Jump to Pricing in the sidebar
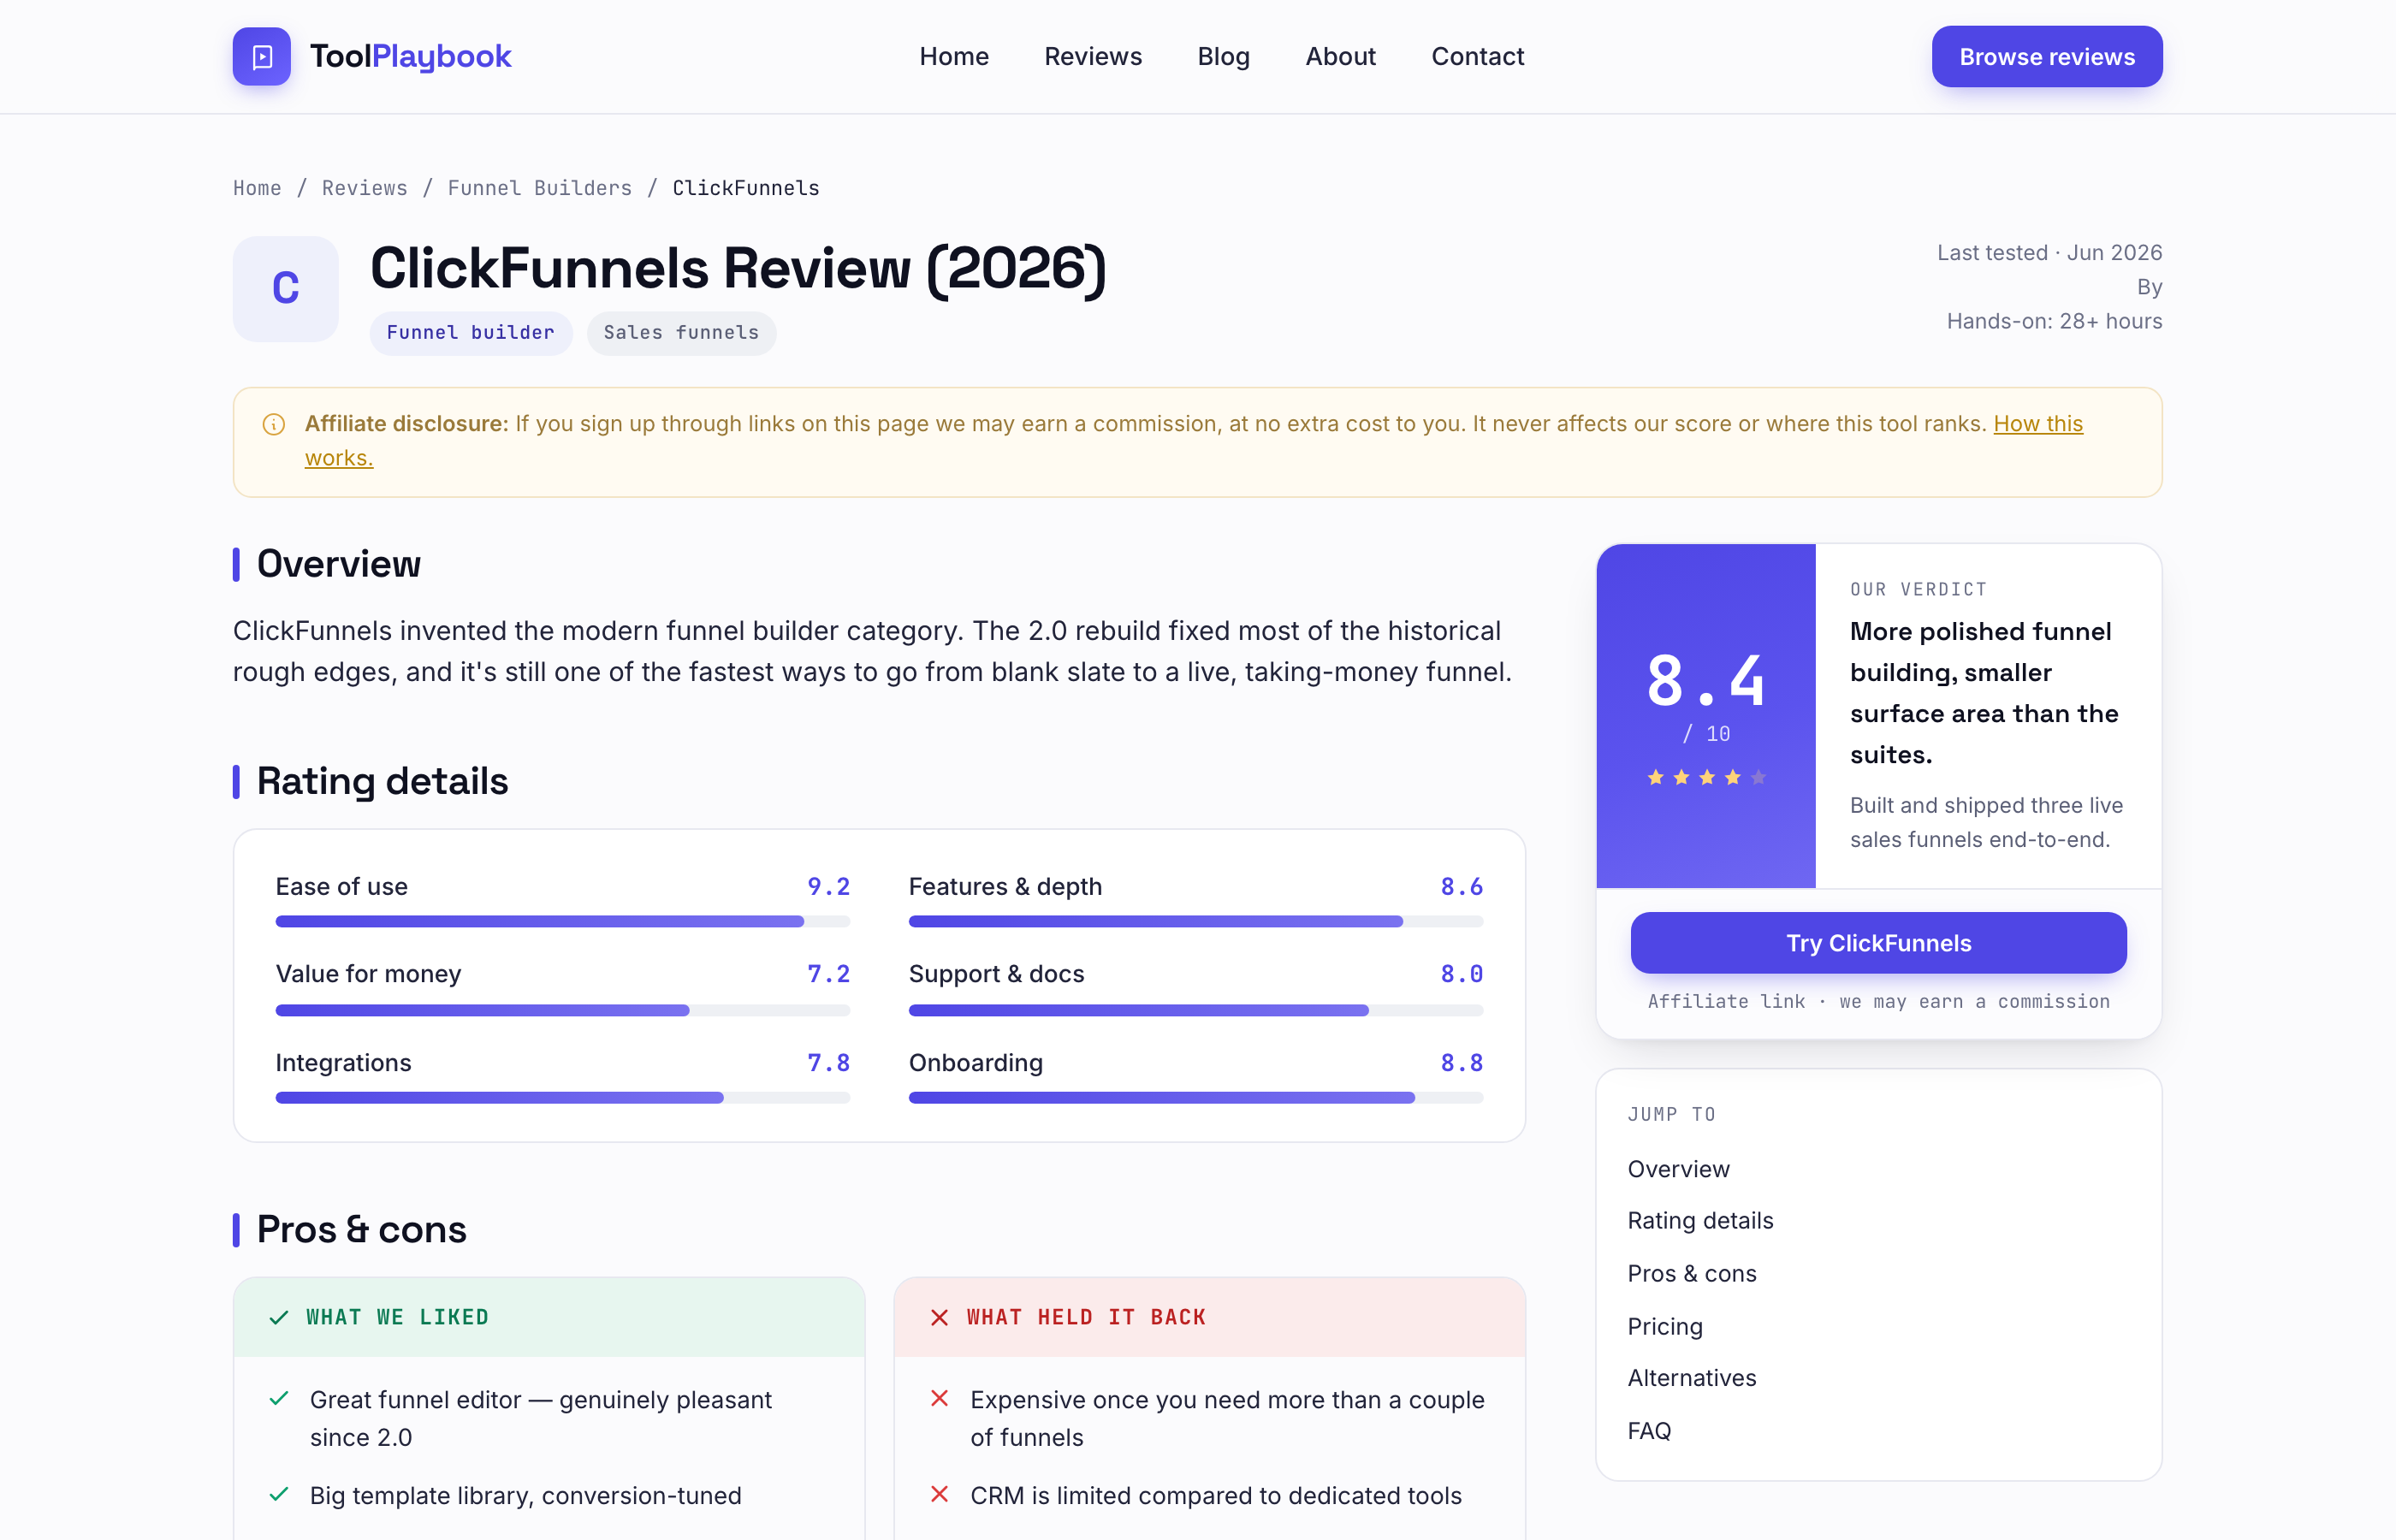Screen dimensions: 2396x1540 pos(1664,1326)
